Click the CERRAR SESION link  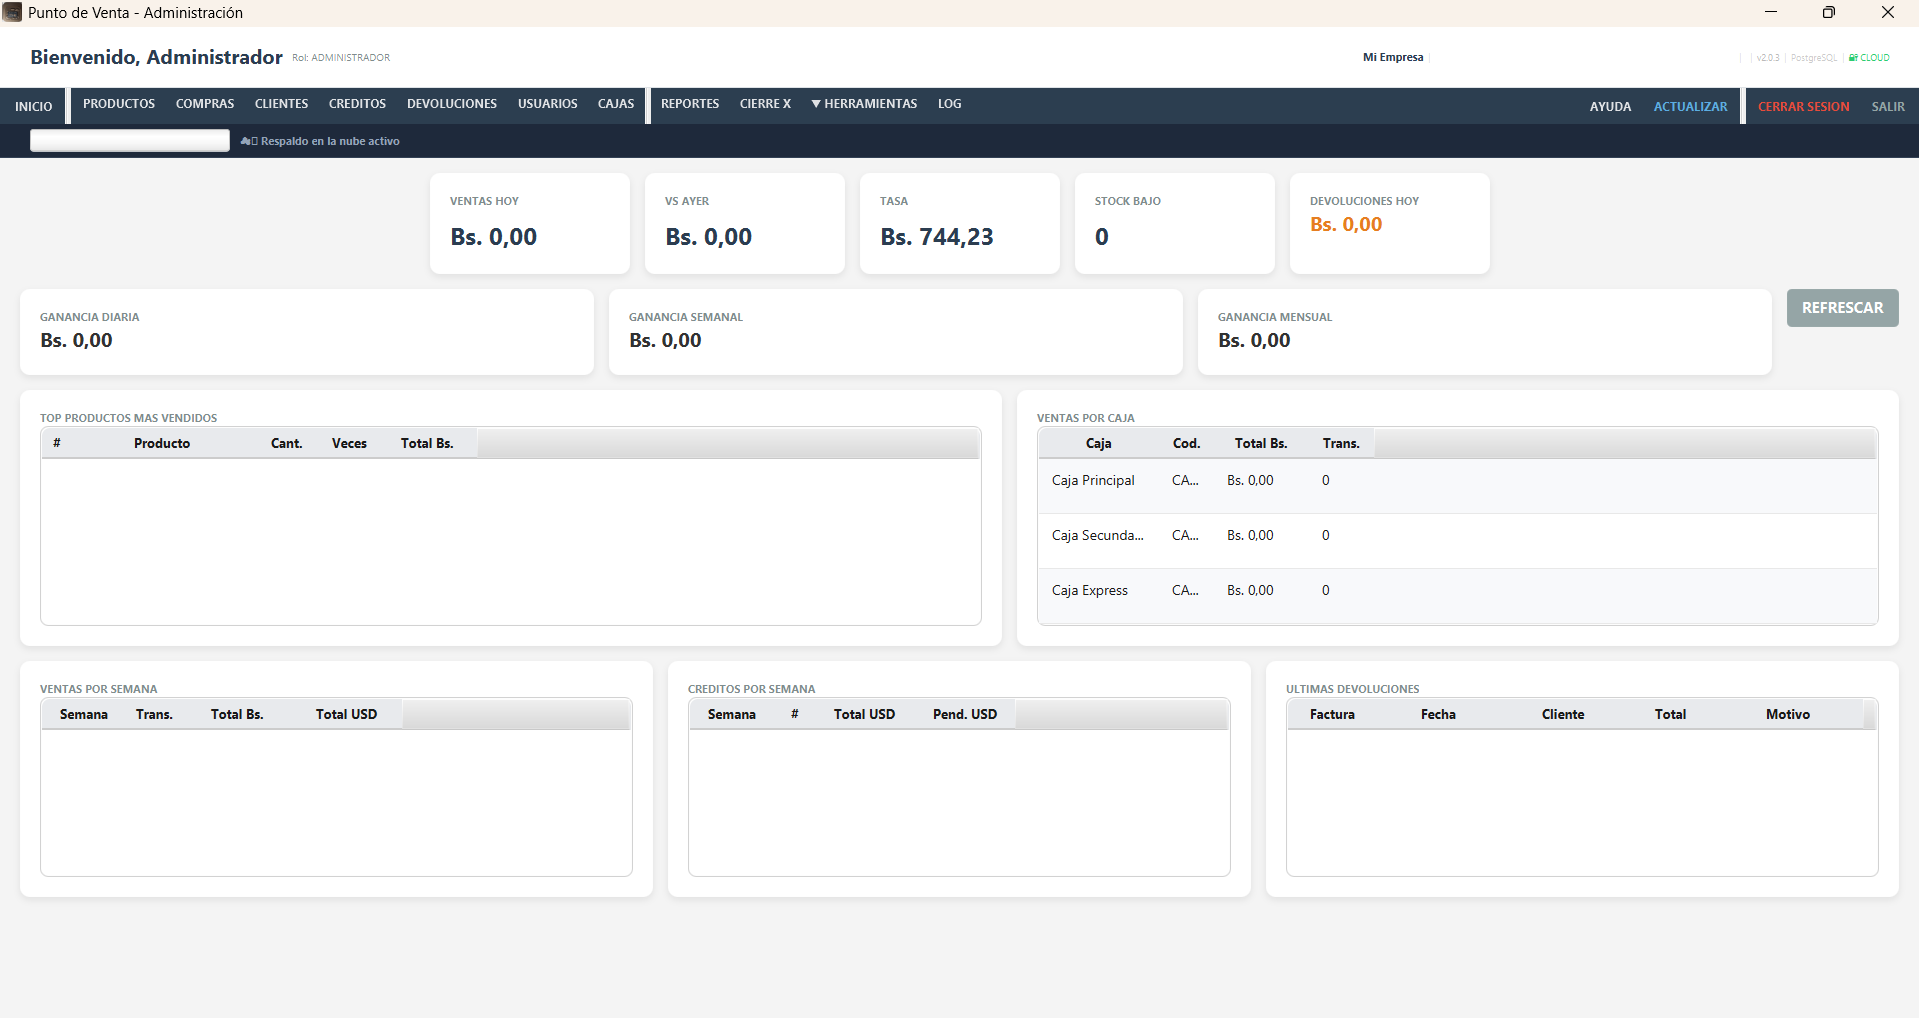pyautogui.click(x=1804, y=106)
